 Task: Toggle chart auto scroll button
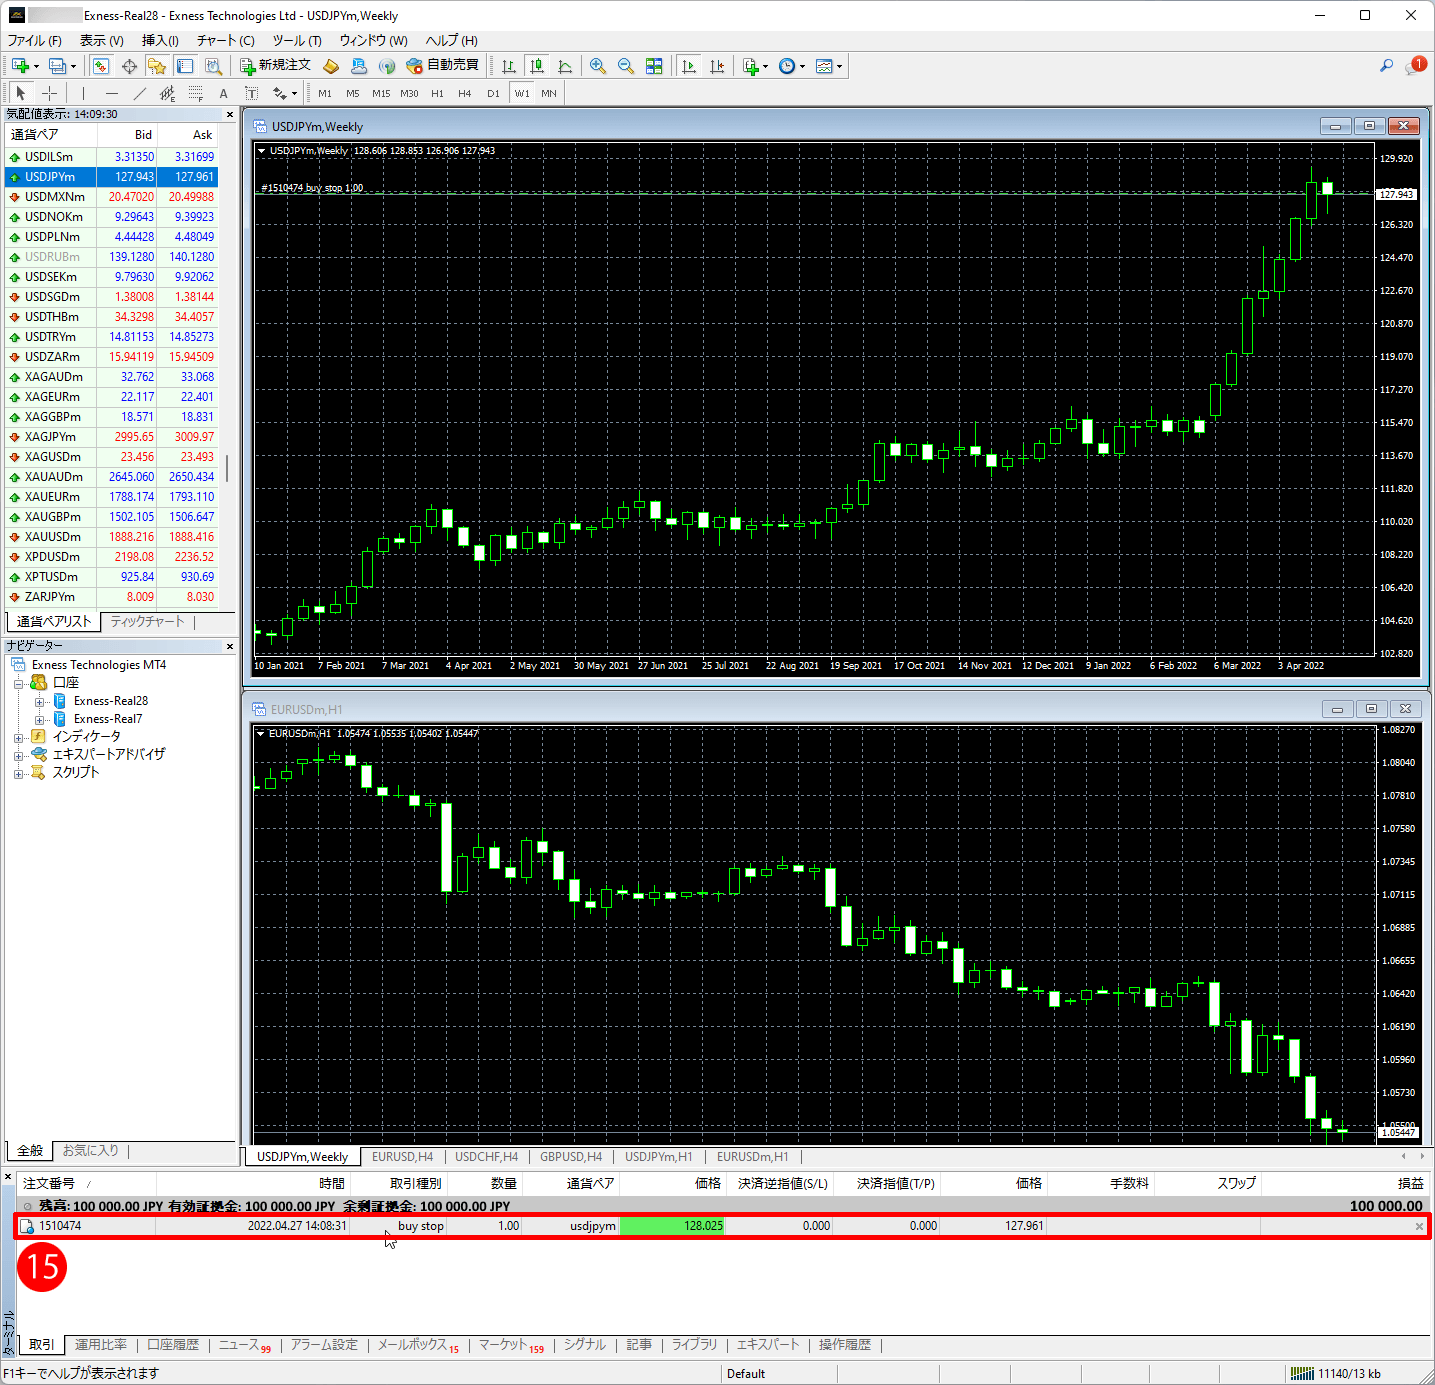pyautogui.click(x=689, y=66)
